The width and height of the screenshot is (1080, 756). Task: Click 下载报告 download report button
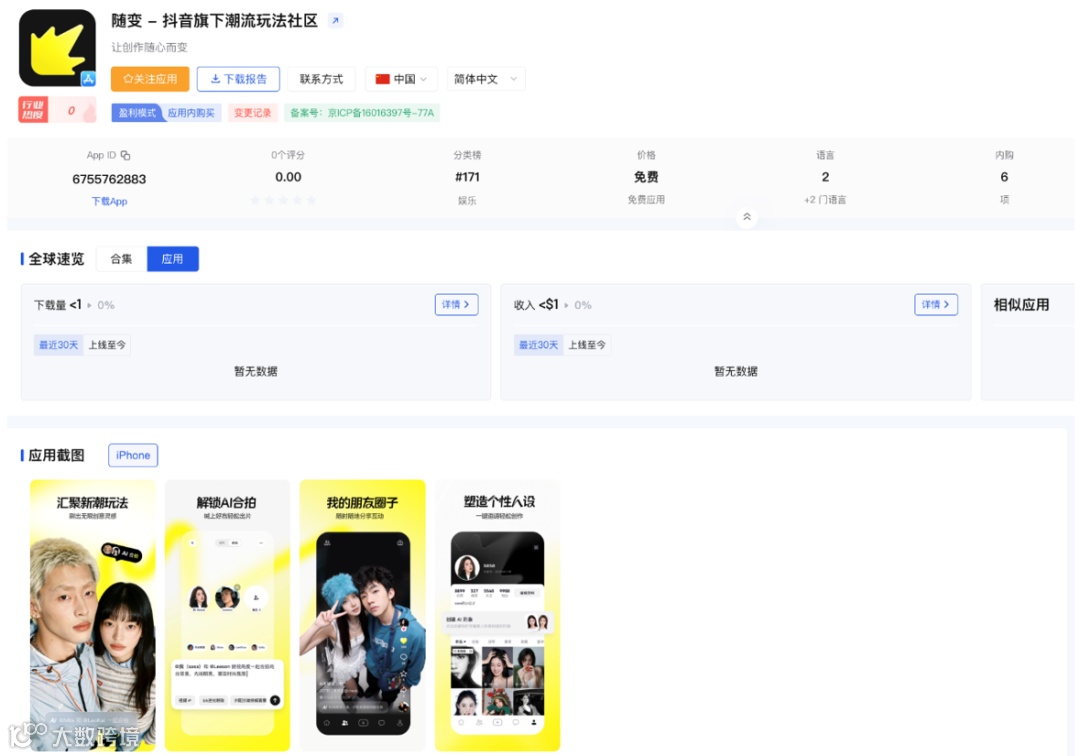pyautogui.click(x=238, y=79)
